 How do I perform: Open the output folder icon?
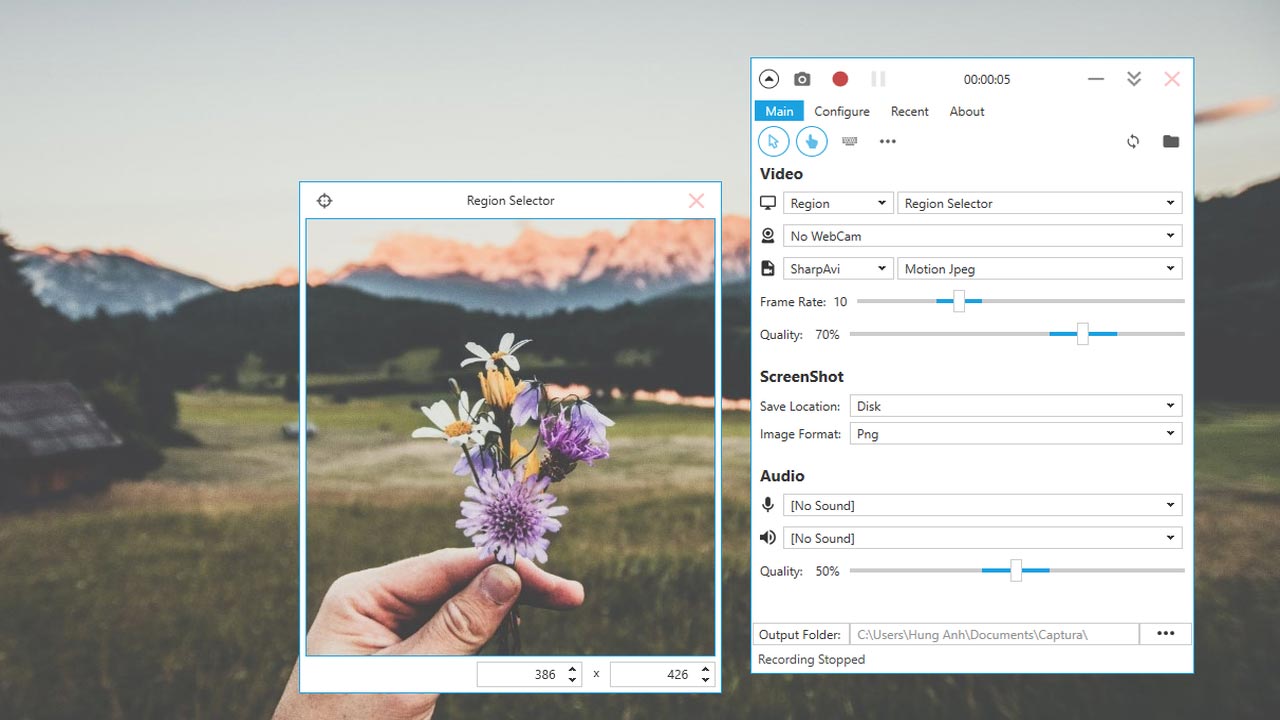tap(1171, 142)
